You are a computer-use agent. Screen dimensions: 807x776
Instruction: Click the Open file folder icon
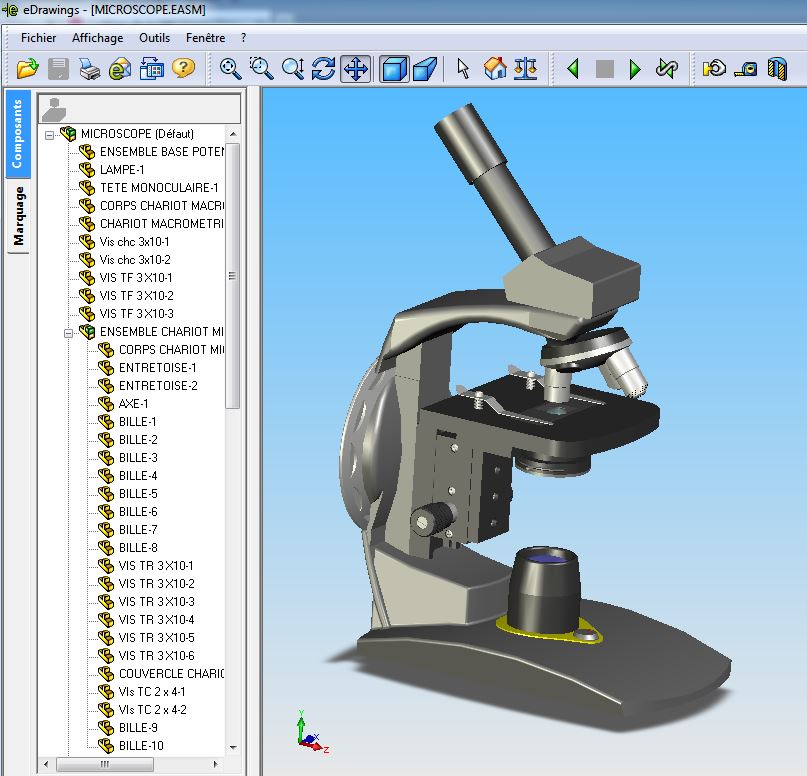tap(27, 68)
